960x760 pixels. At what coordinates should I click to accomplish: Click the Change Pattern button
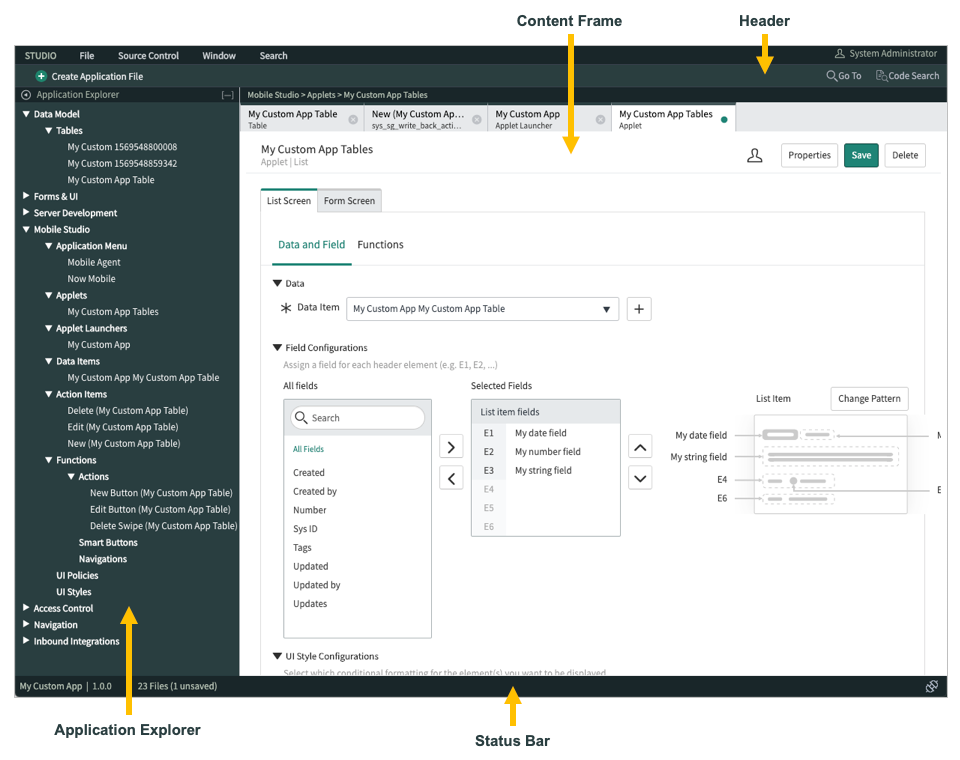coord(869,399)
